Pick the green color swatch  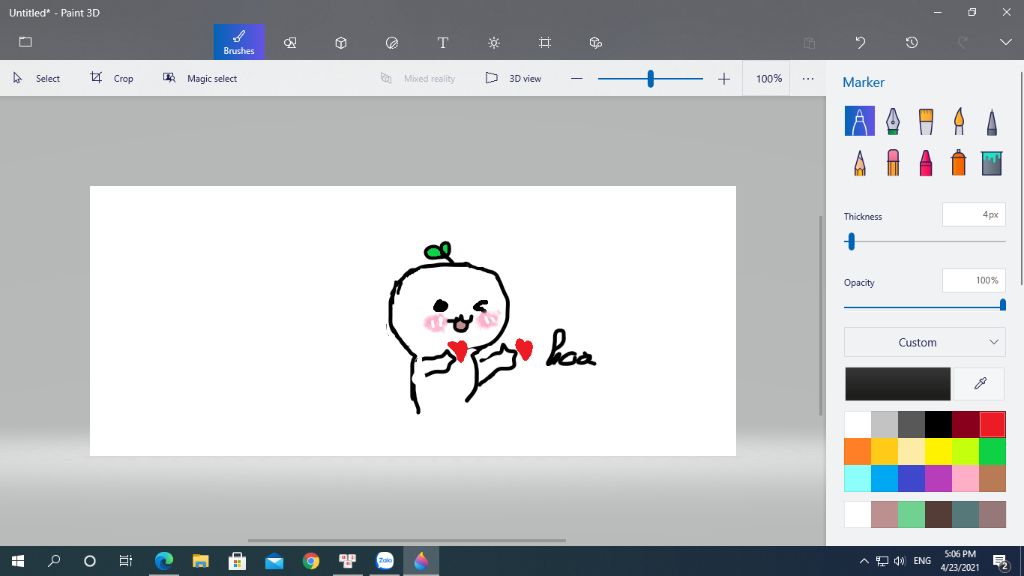(993, 452)
